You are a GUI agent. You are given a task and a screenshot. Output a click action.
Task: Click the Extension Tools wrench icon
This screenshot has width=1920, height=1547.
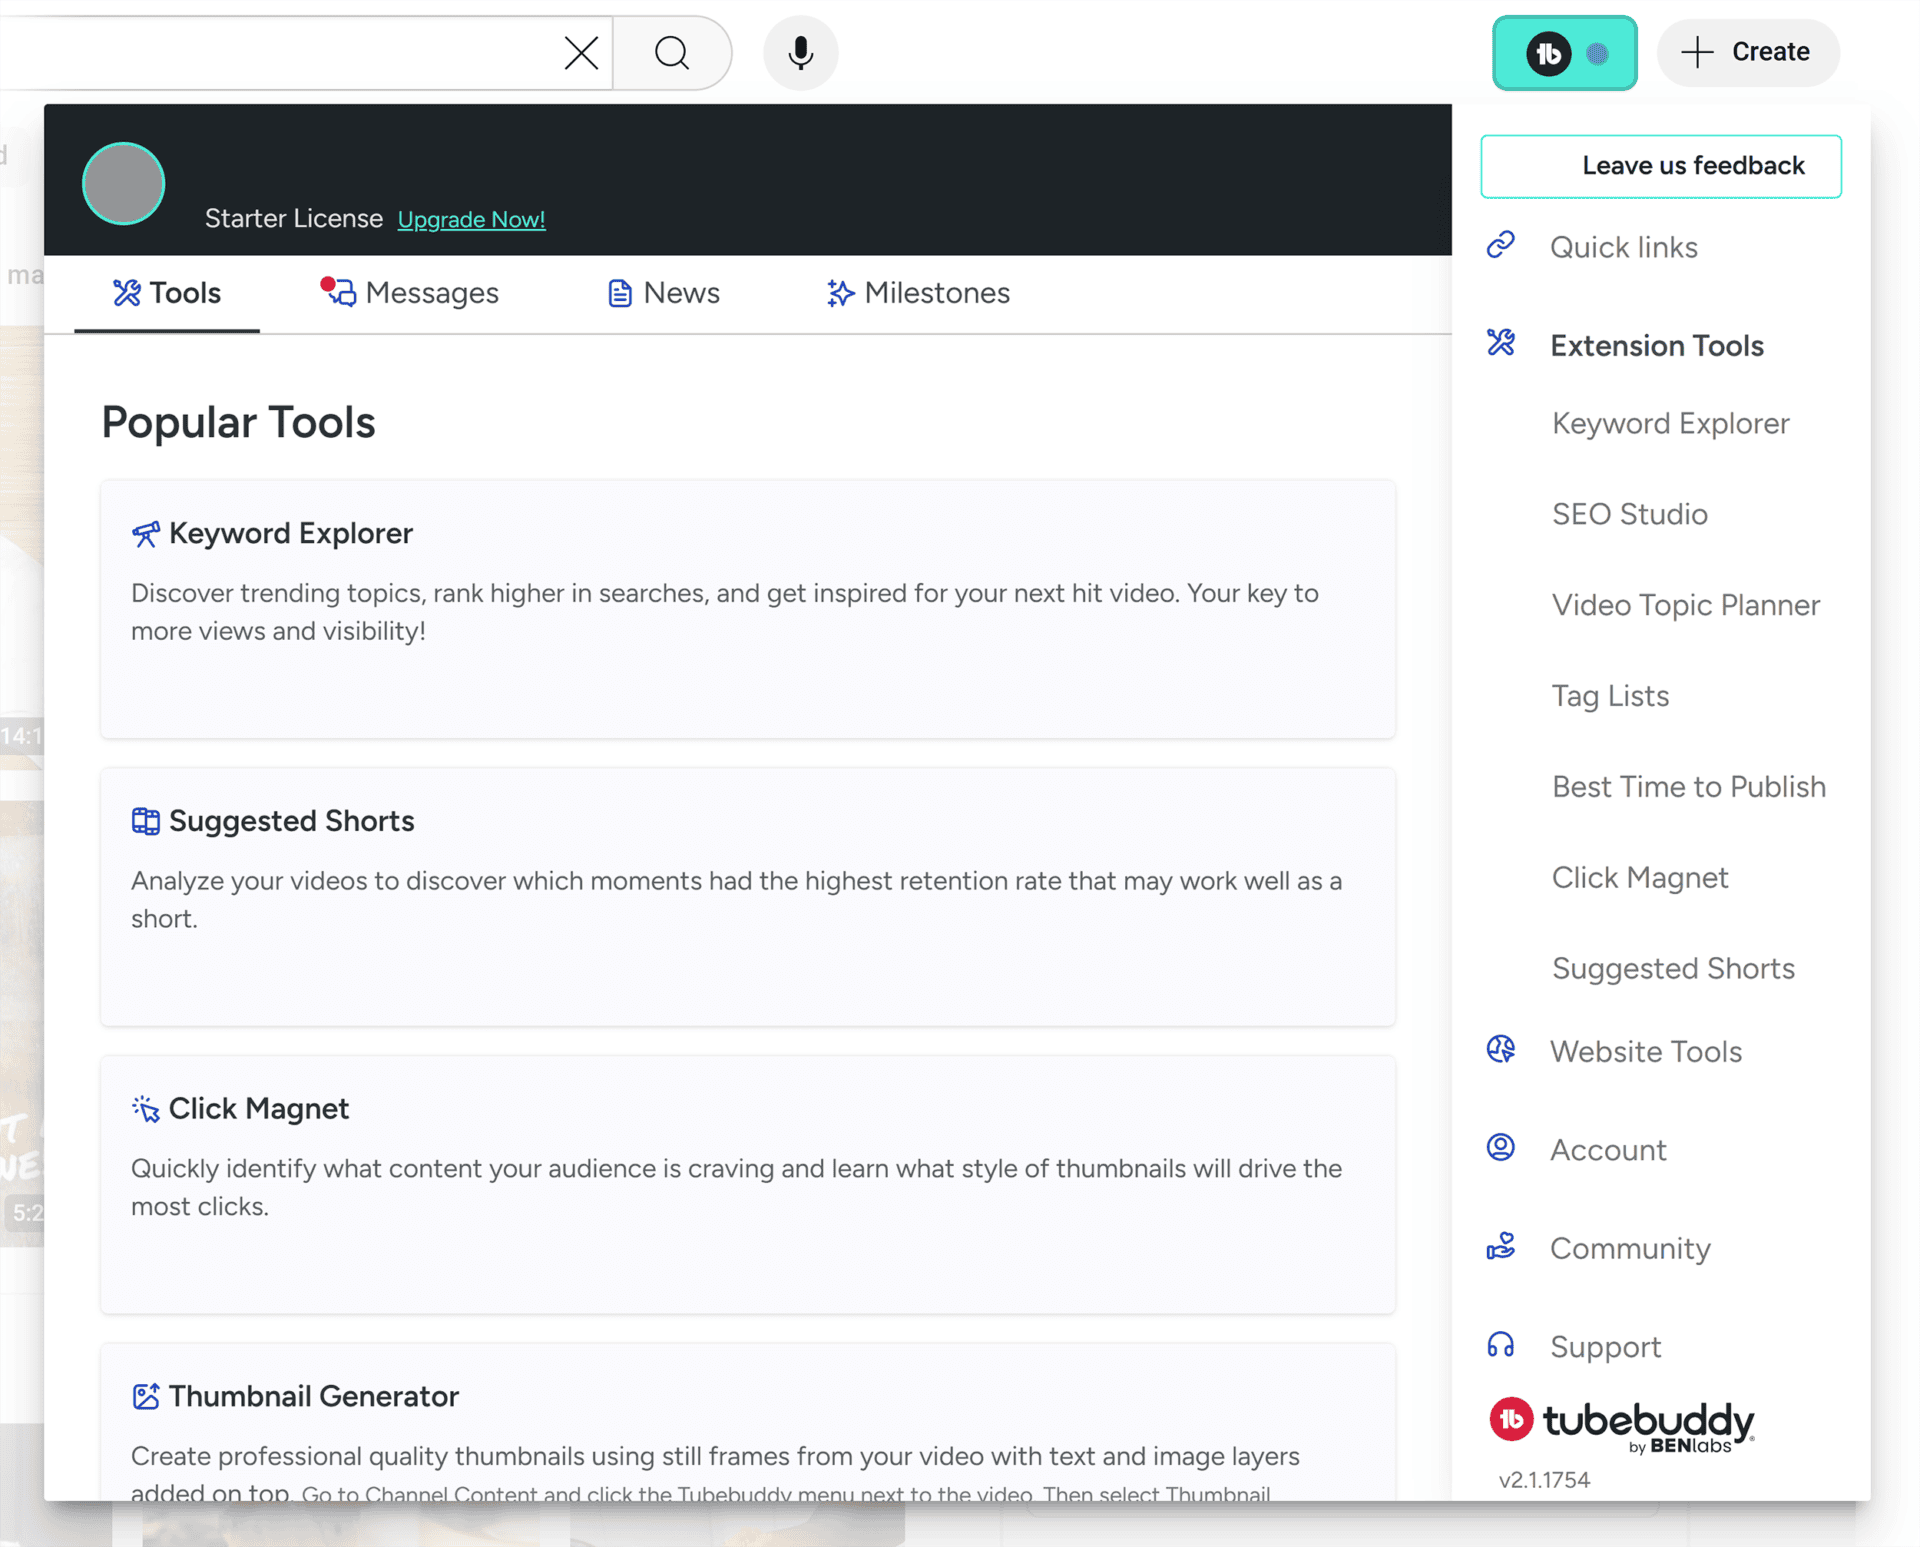coord(1501,343)
